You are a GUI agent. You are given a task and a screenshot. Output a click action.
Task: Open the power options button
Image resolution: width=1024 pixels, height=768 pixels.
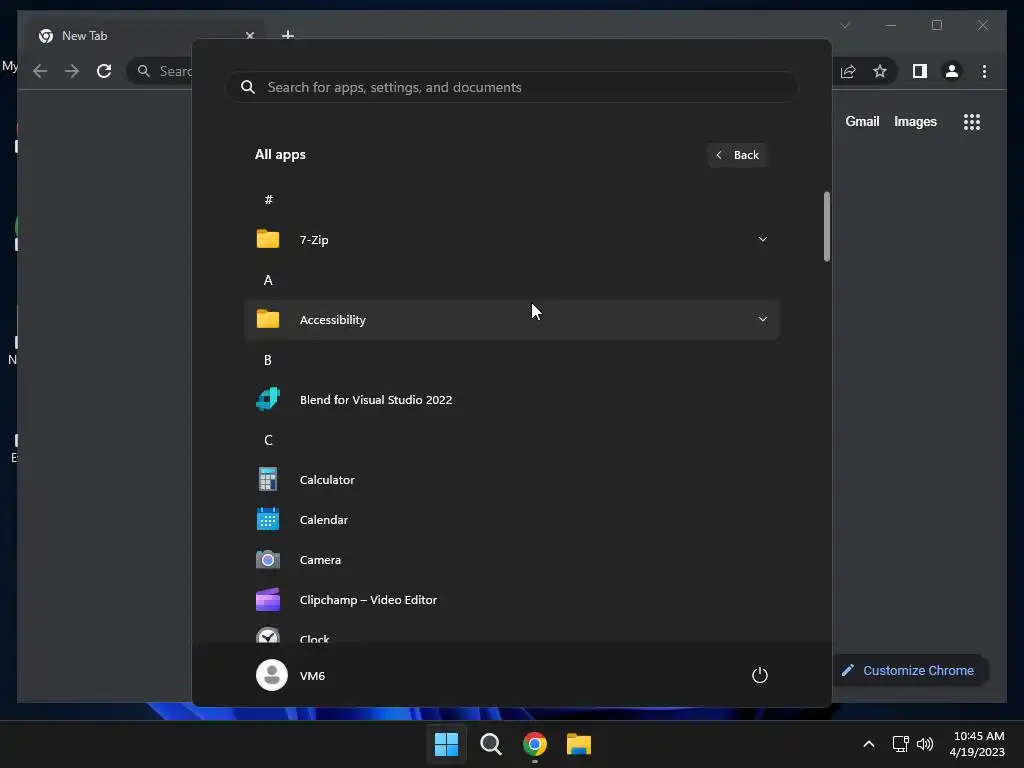pos(760,675)
